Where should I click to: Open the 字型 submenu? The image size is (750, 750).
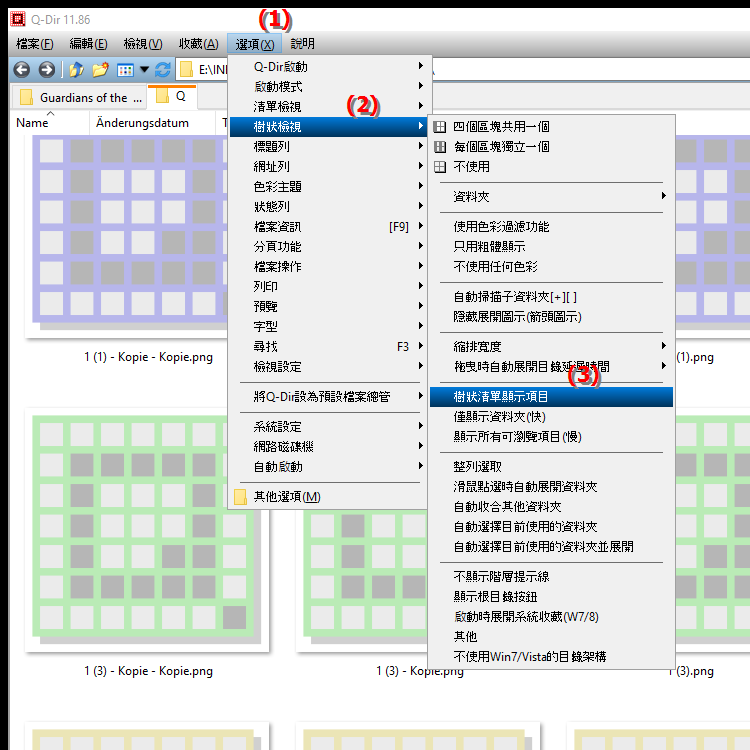coord(328,327)
